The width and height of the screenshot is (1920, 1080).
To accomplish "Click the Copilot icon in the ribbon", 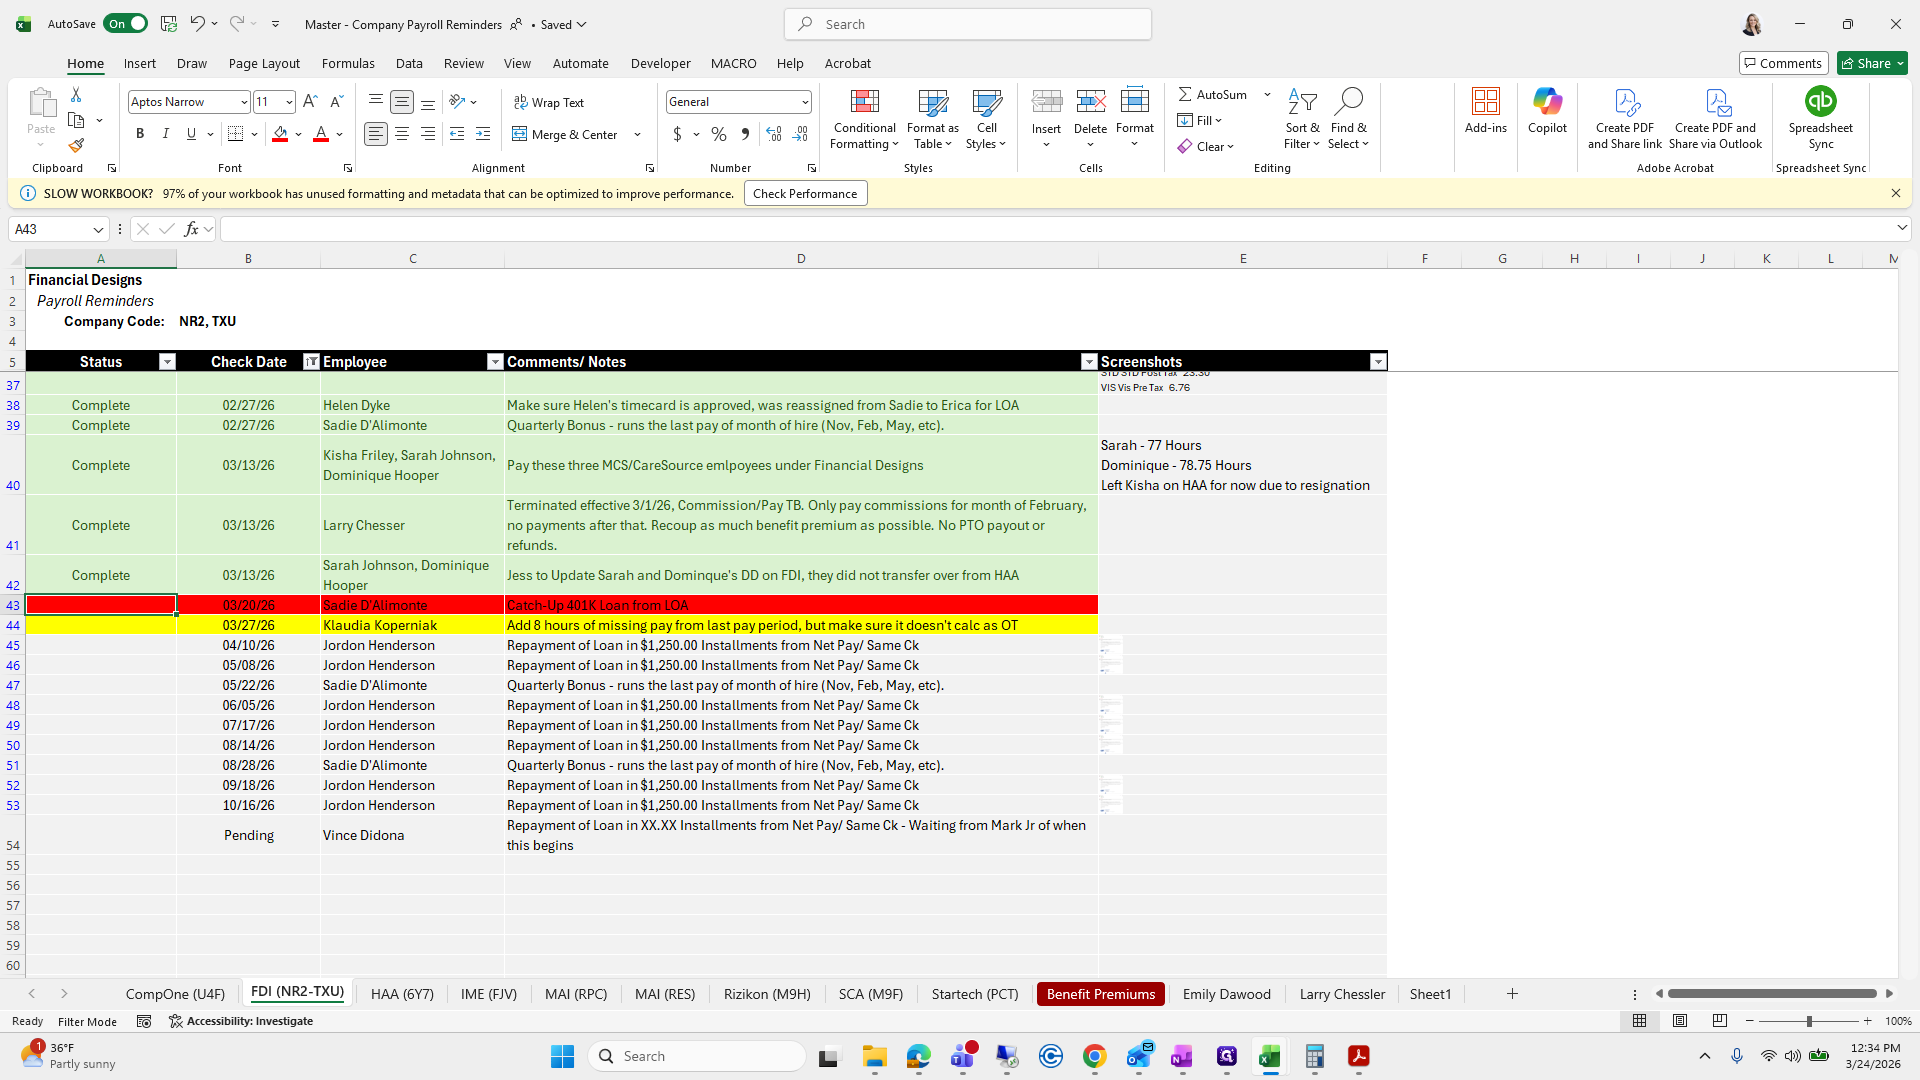I will tap(1546, 102).
